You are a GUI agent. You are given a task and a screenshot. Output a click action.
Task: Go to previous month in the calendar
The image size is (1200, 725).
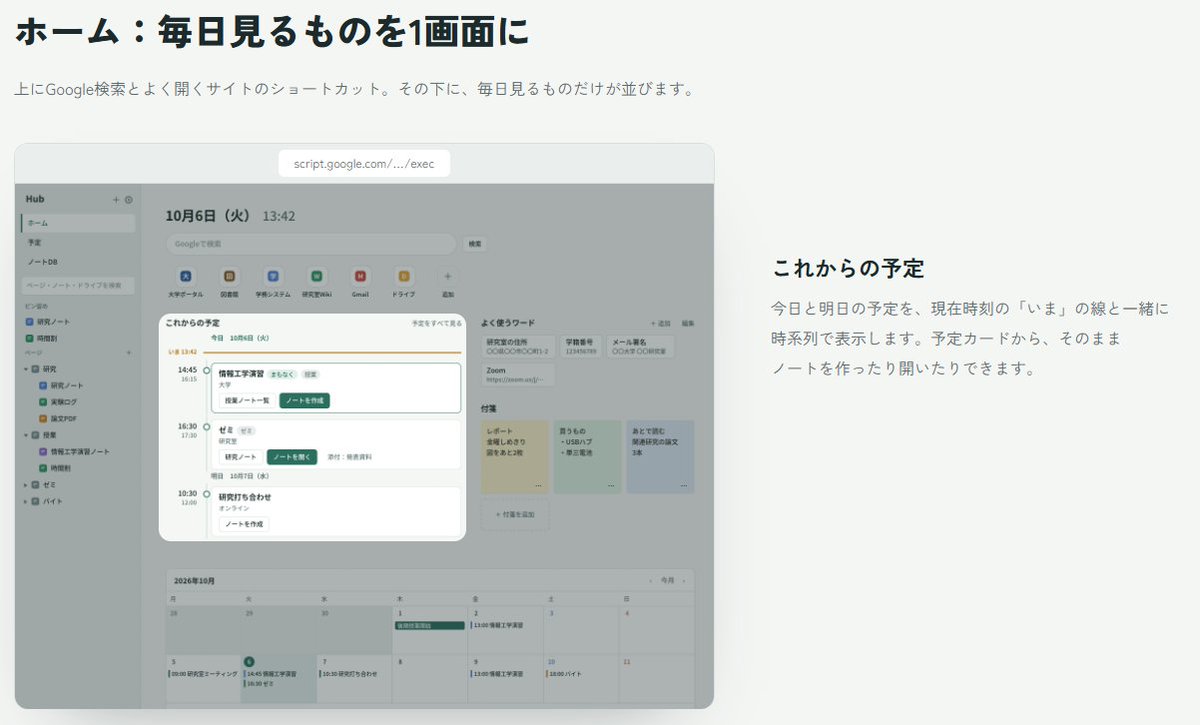click(650, 580)
